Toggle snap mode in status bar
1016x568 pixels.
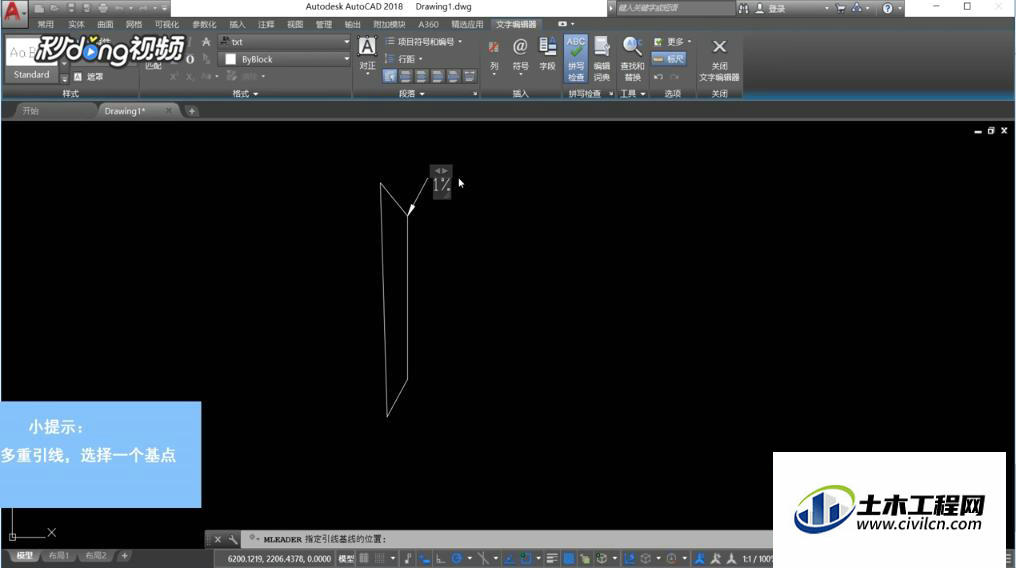point(380,558)
